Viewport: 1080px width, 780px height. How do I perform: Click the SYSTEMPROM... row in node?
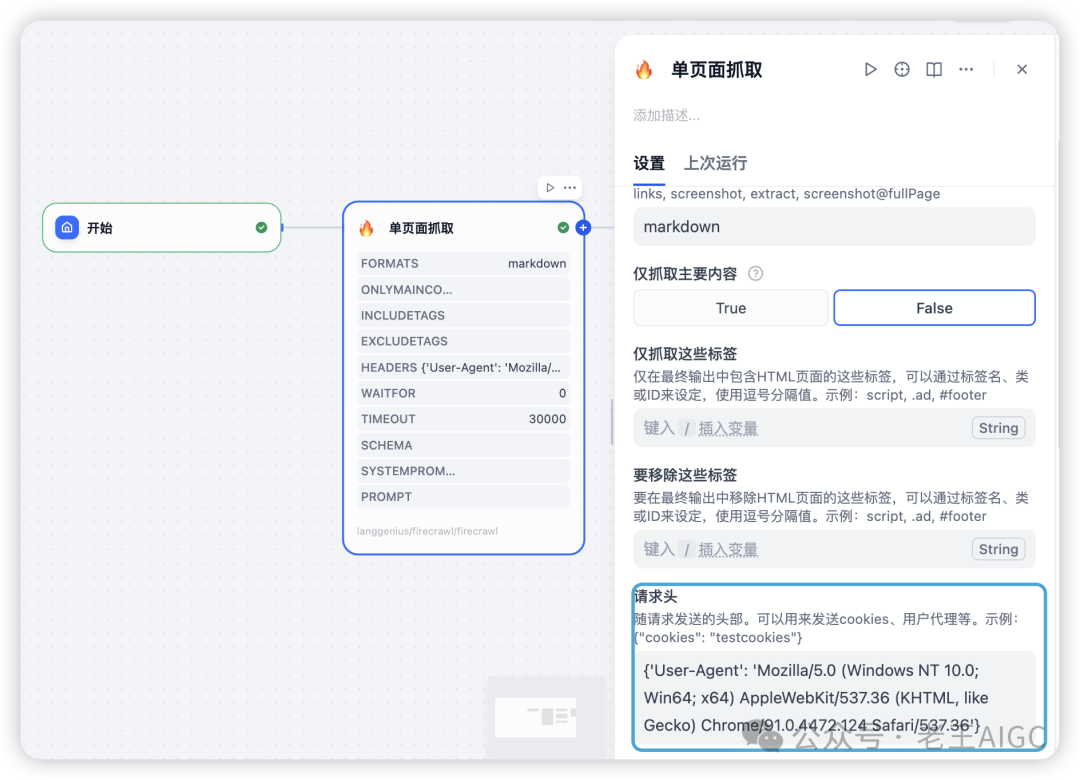[x=463, y=471]
